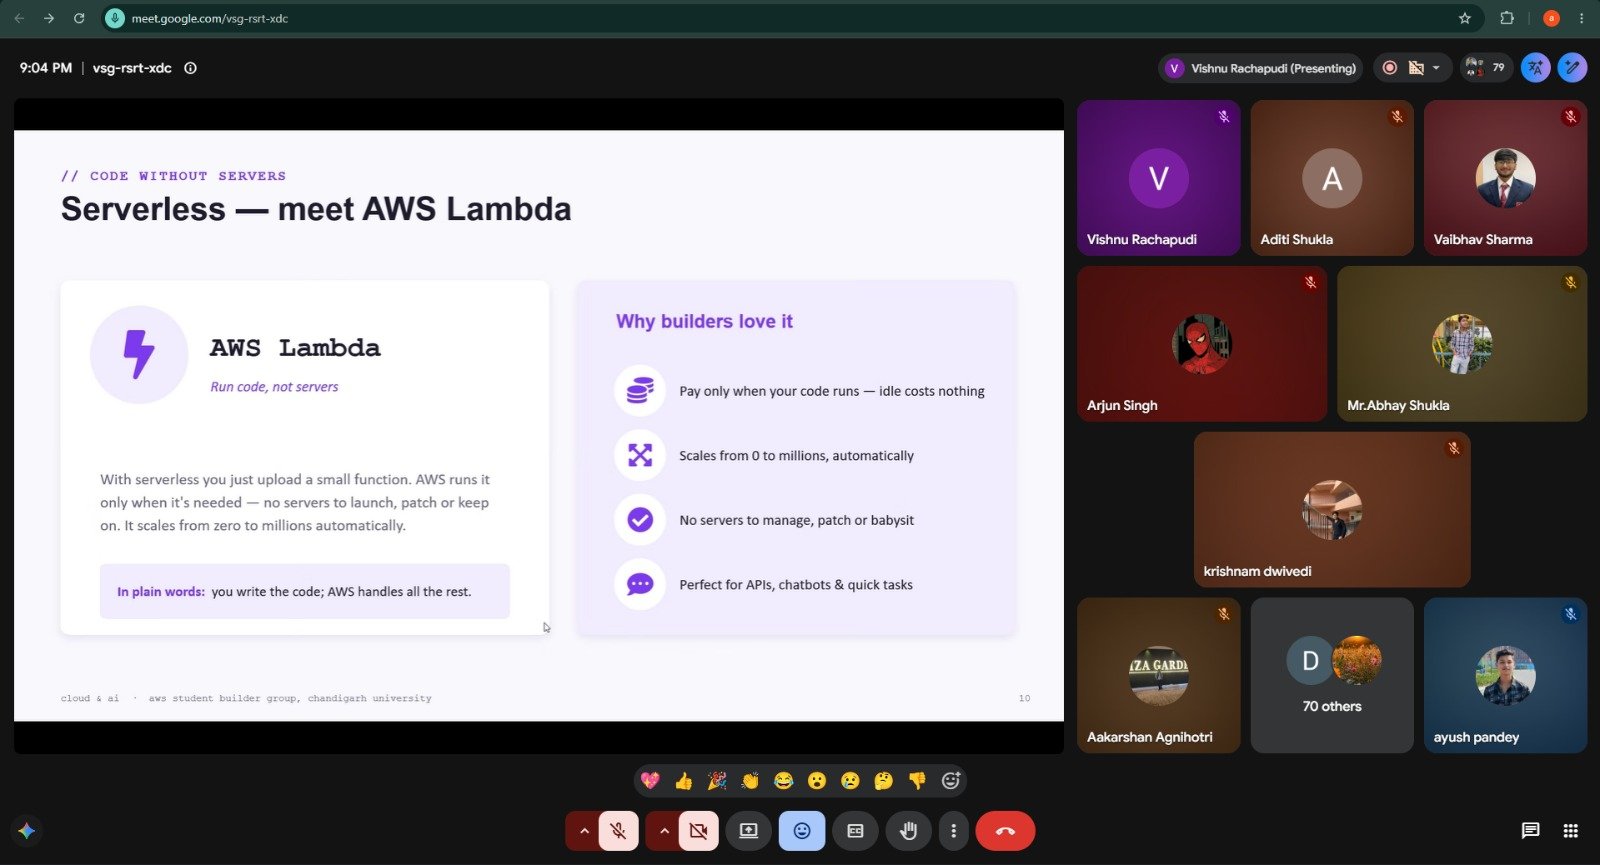Screen dimensions: 1600x865
Task: Select Vaibhav Sharma's video tile
Action: [1505, 177]
